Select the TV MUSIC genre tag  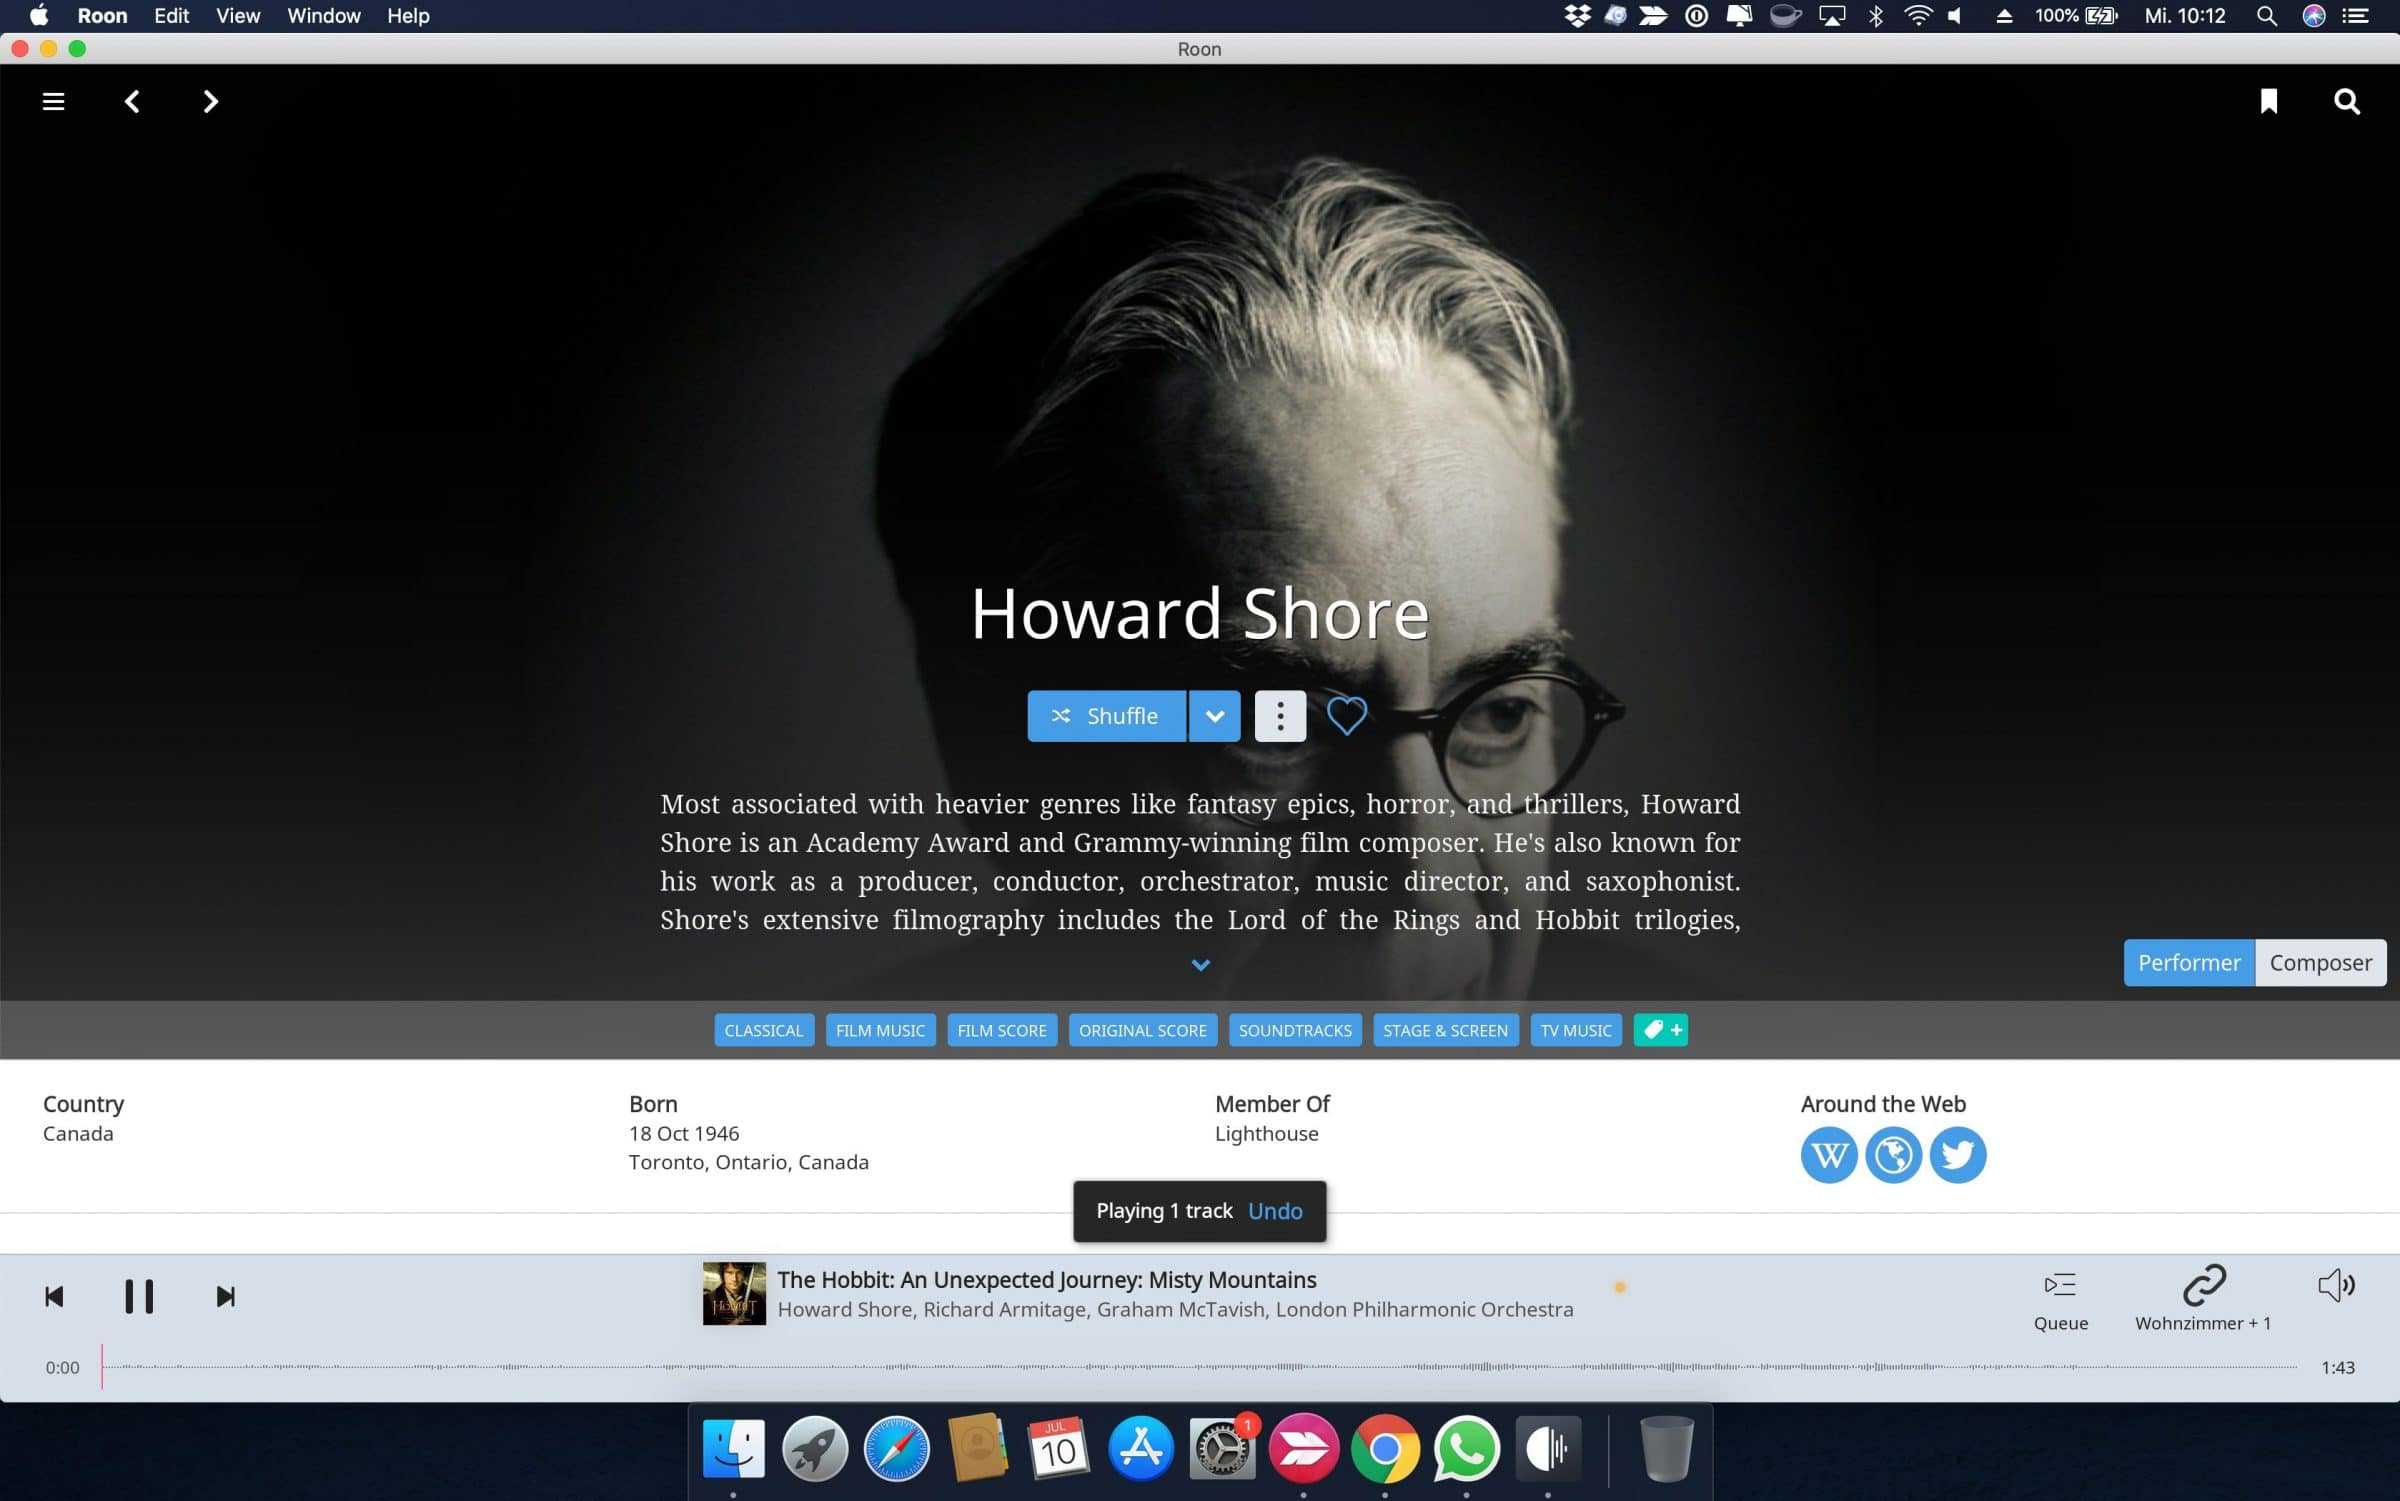tap(1576, 1030)
